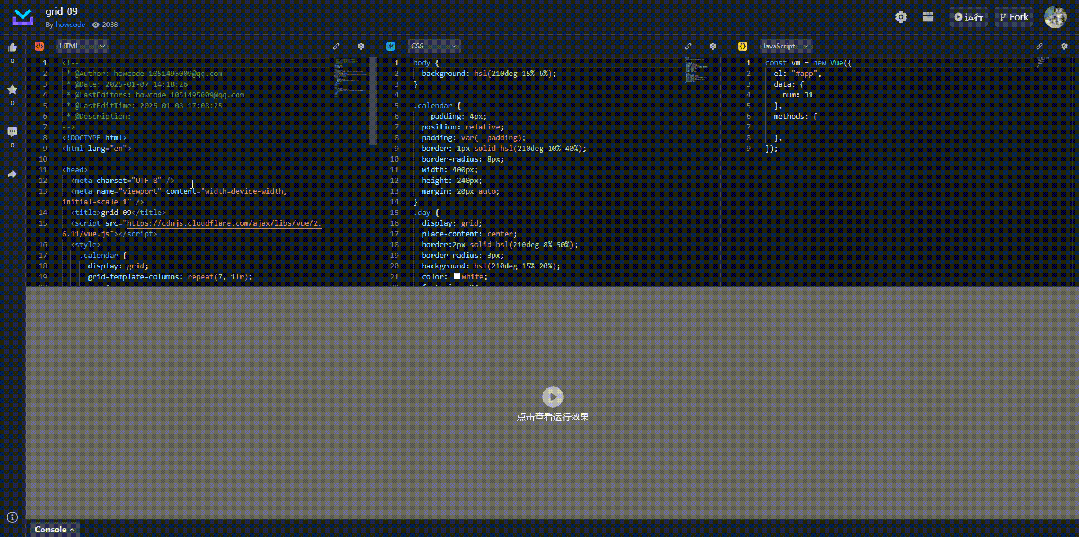Image resolution: width=1079 pixels, height=537 pixels.
Task: Click the thumbs-up like icon in sidebar
Action: (x=12, y=48)
